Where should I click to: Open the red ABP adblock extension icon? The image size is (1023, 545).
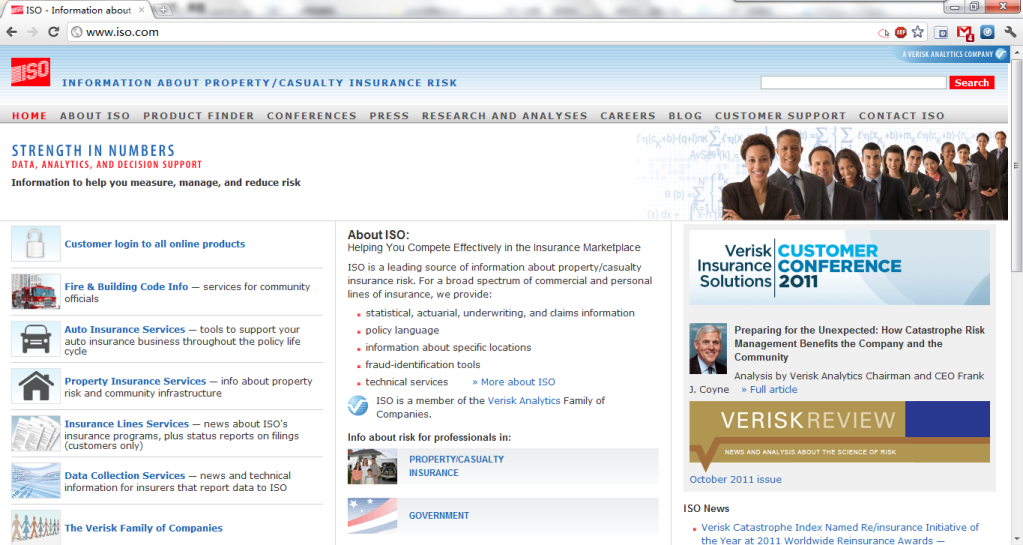[x=900, y=32]
